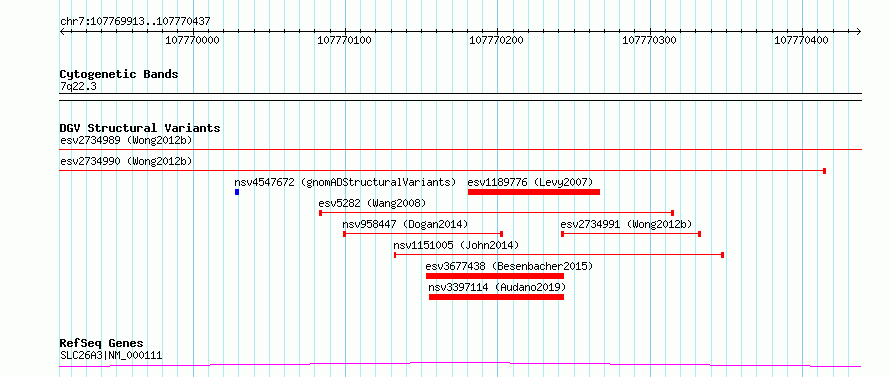
Task: Click the DGV Structural Variants track heading
Action: 140,128
